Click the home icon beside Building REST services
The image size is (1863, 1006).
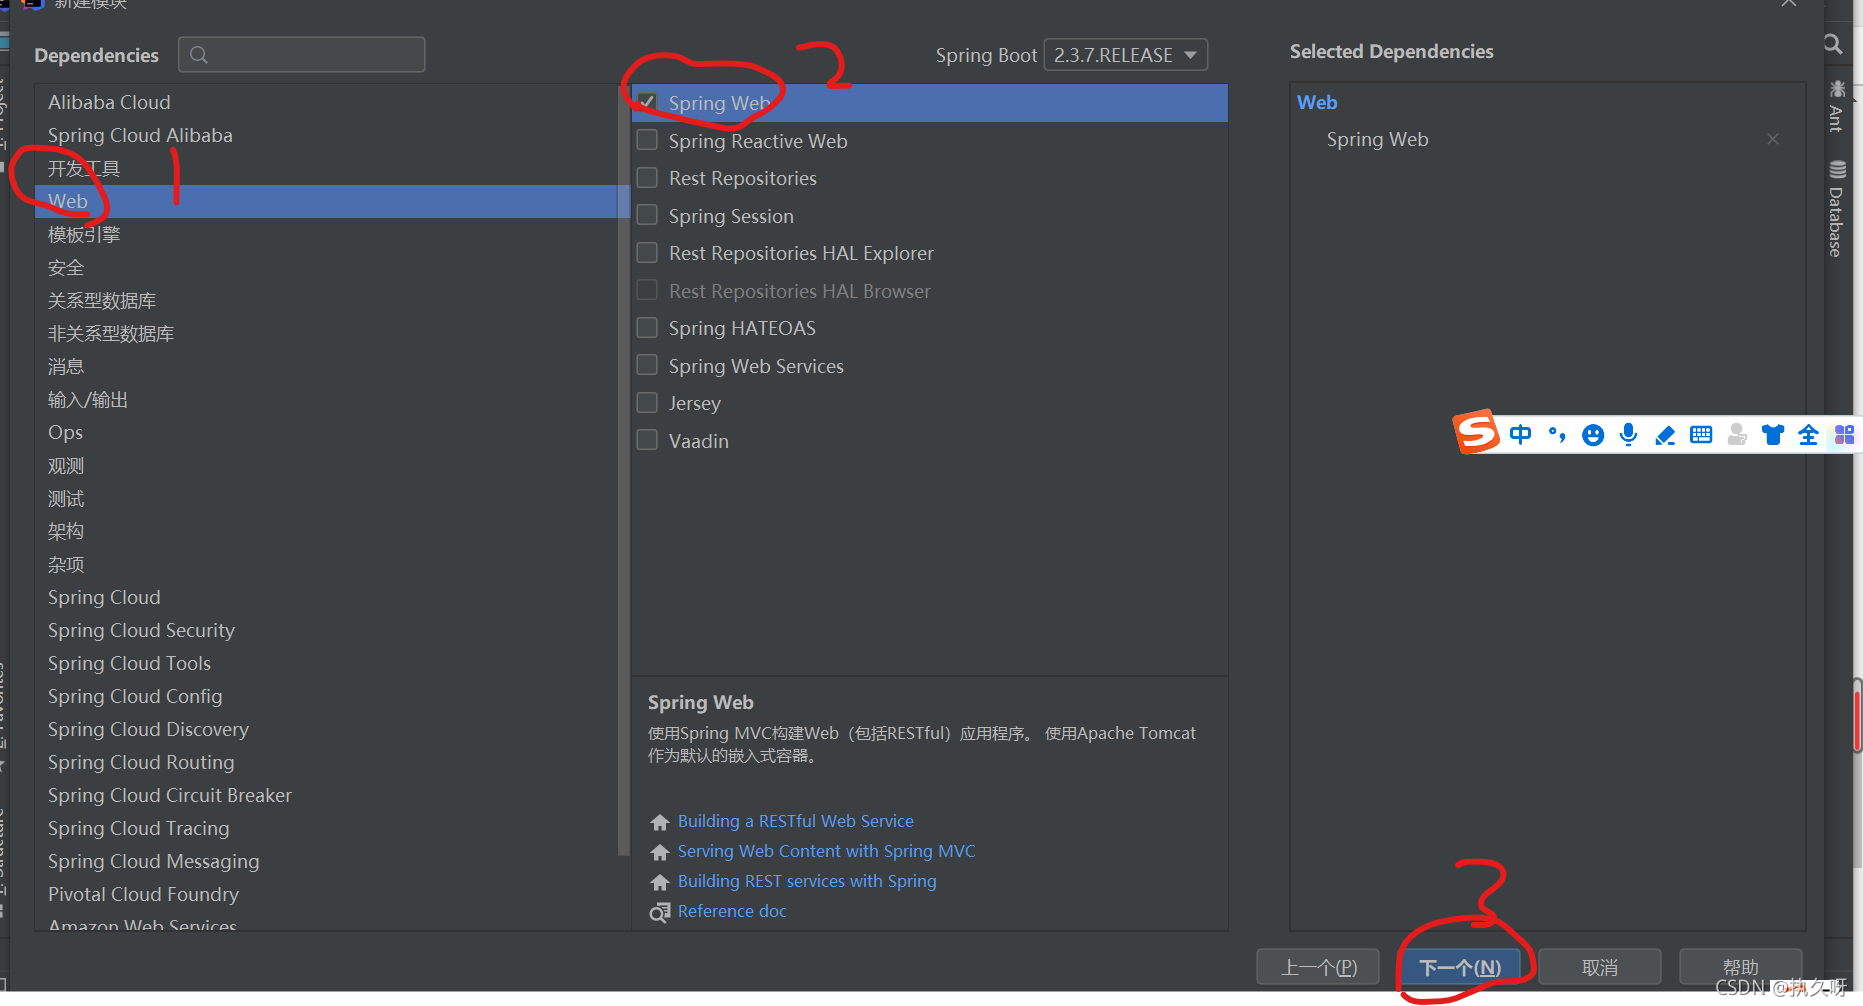click(659, 882)
